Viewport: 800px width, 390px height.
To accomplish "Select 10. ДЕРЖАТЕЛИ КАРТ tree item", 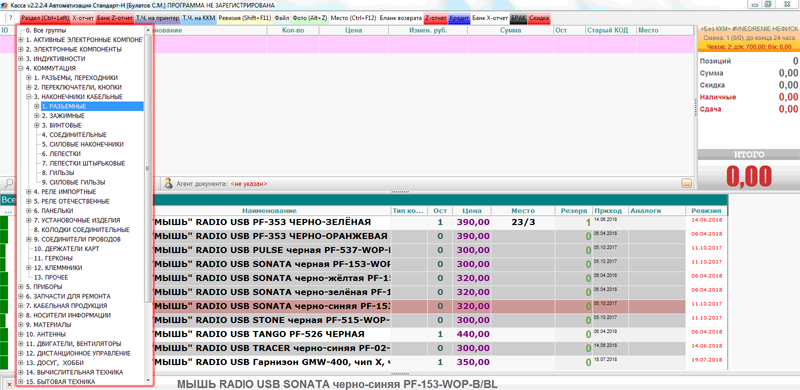I will 66,249.
